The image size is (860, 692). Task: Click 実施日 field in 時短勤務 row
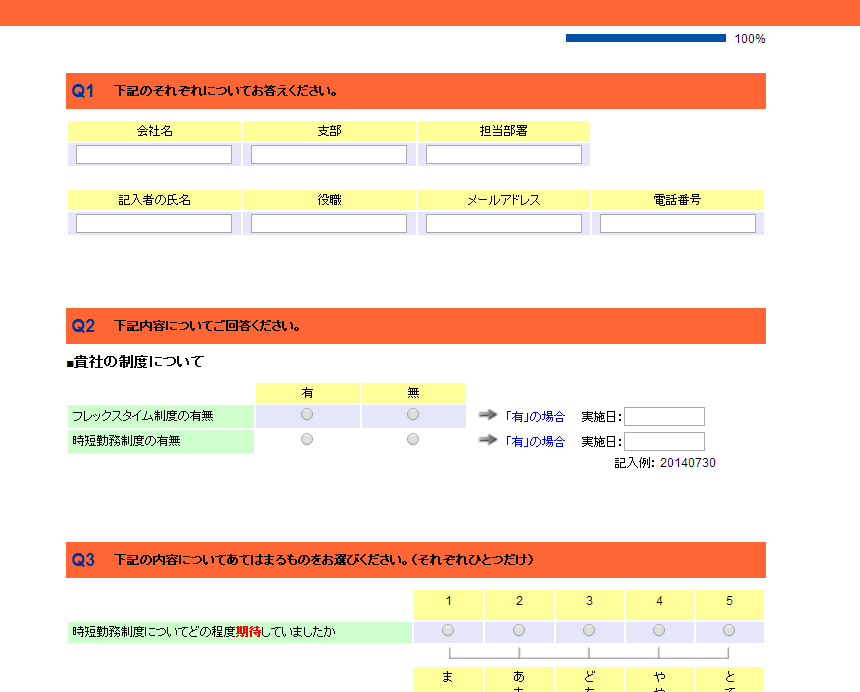click(664, 442)
